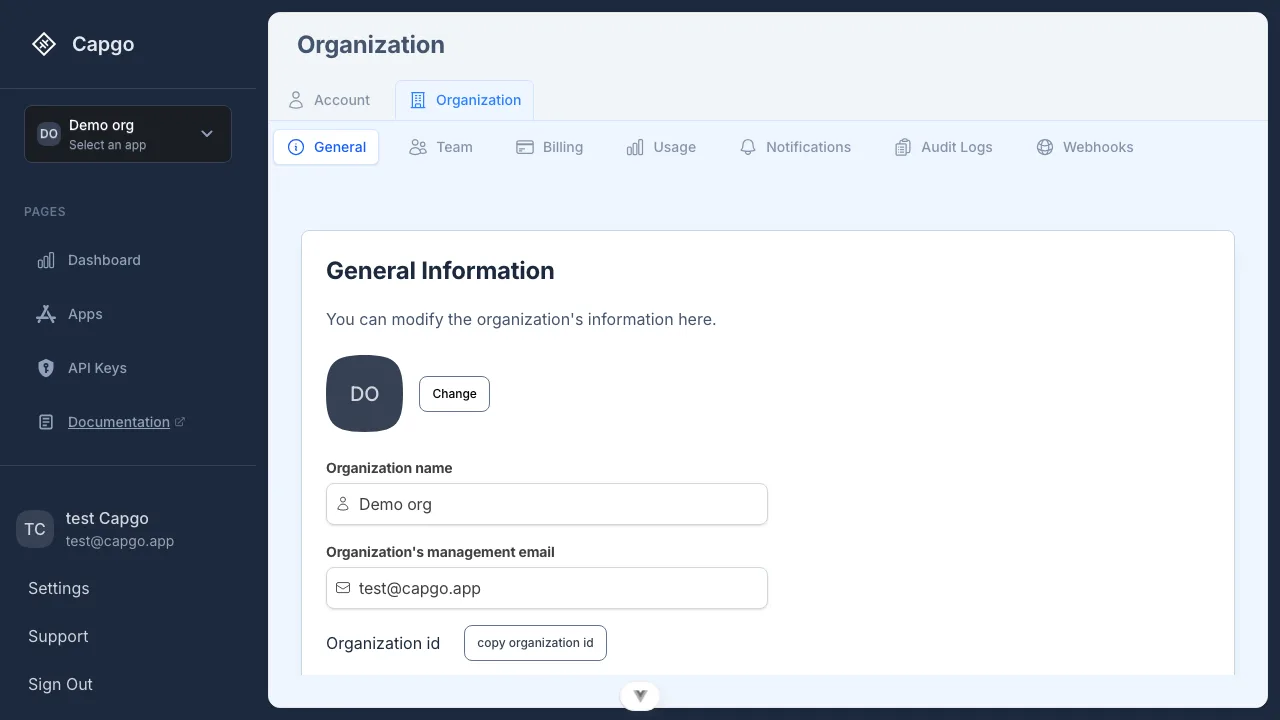Click the DO avatar in org selector
1280x720 pixels.
[49, 134]
